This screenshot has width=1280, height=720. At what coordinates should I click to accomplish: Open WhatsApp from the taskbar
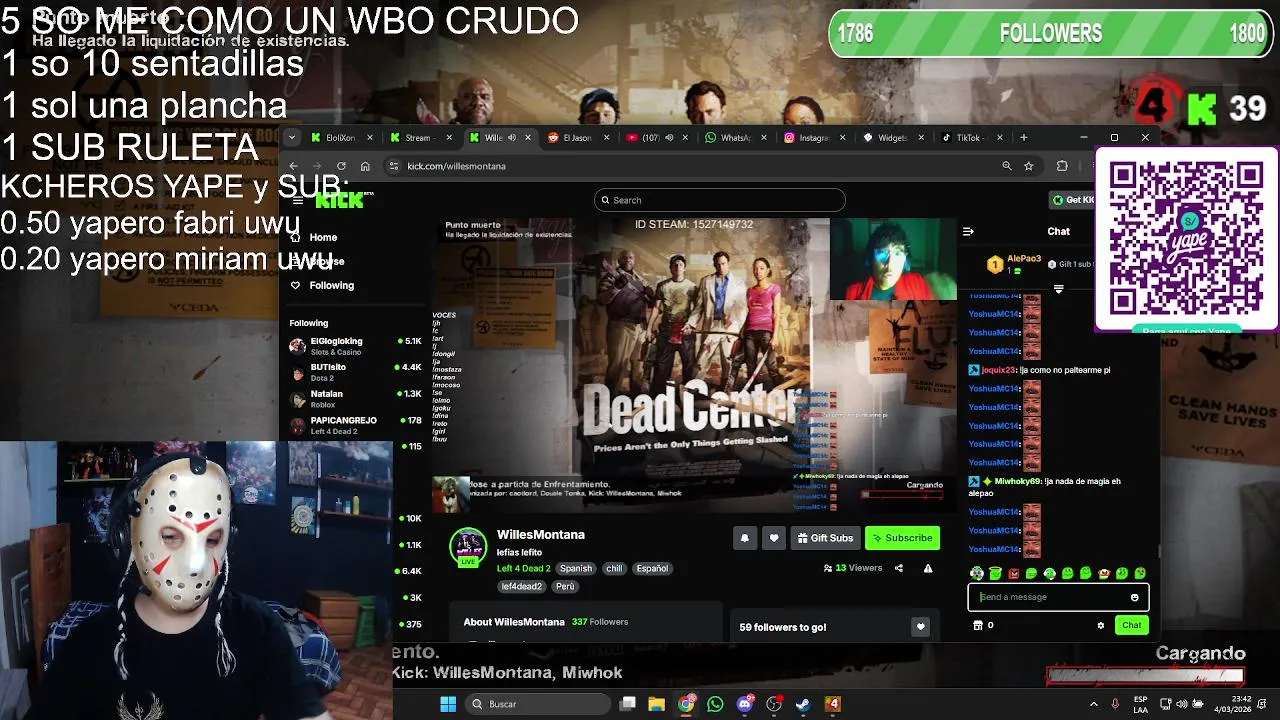[715, 704]
